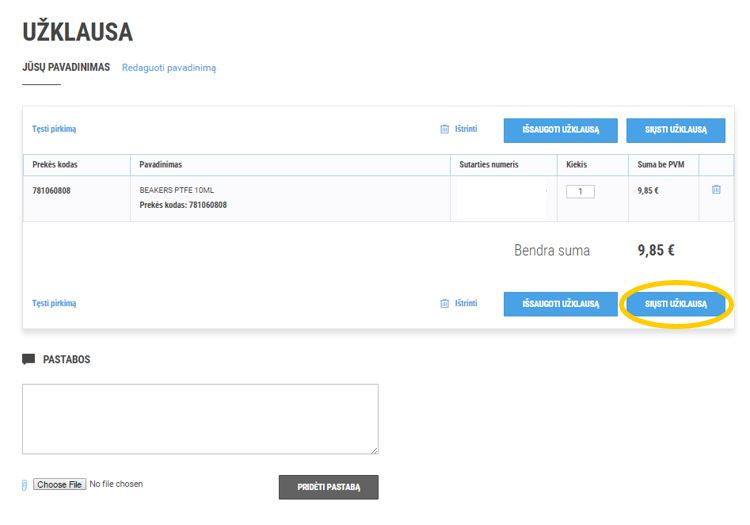This screenshot has height=525, width=750.
Task: Click the trash icon beside the bottom Ištrinti link
Action: click(444, 304)
